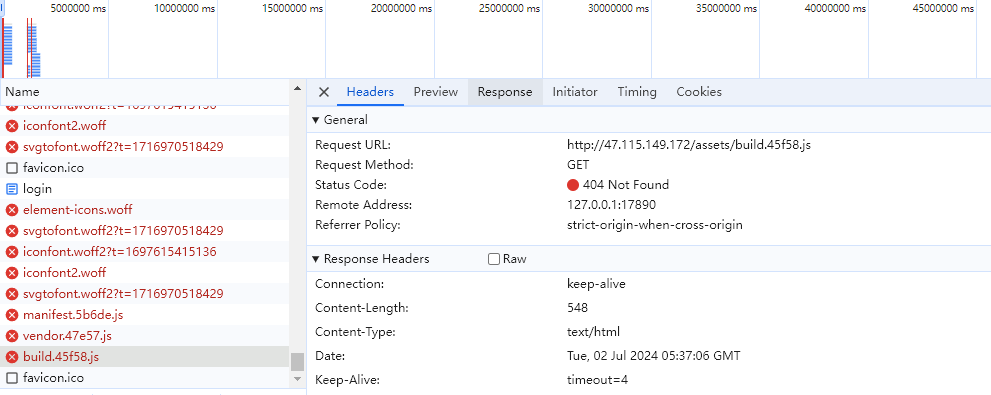Close the request details pane

click(324, 92)
